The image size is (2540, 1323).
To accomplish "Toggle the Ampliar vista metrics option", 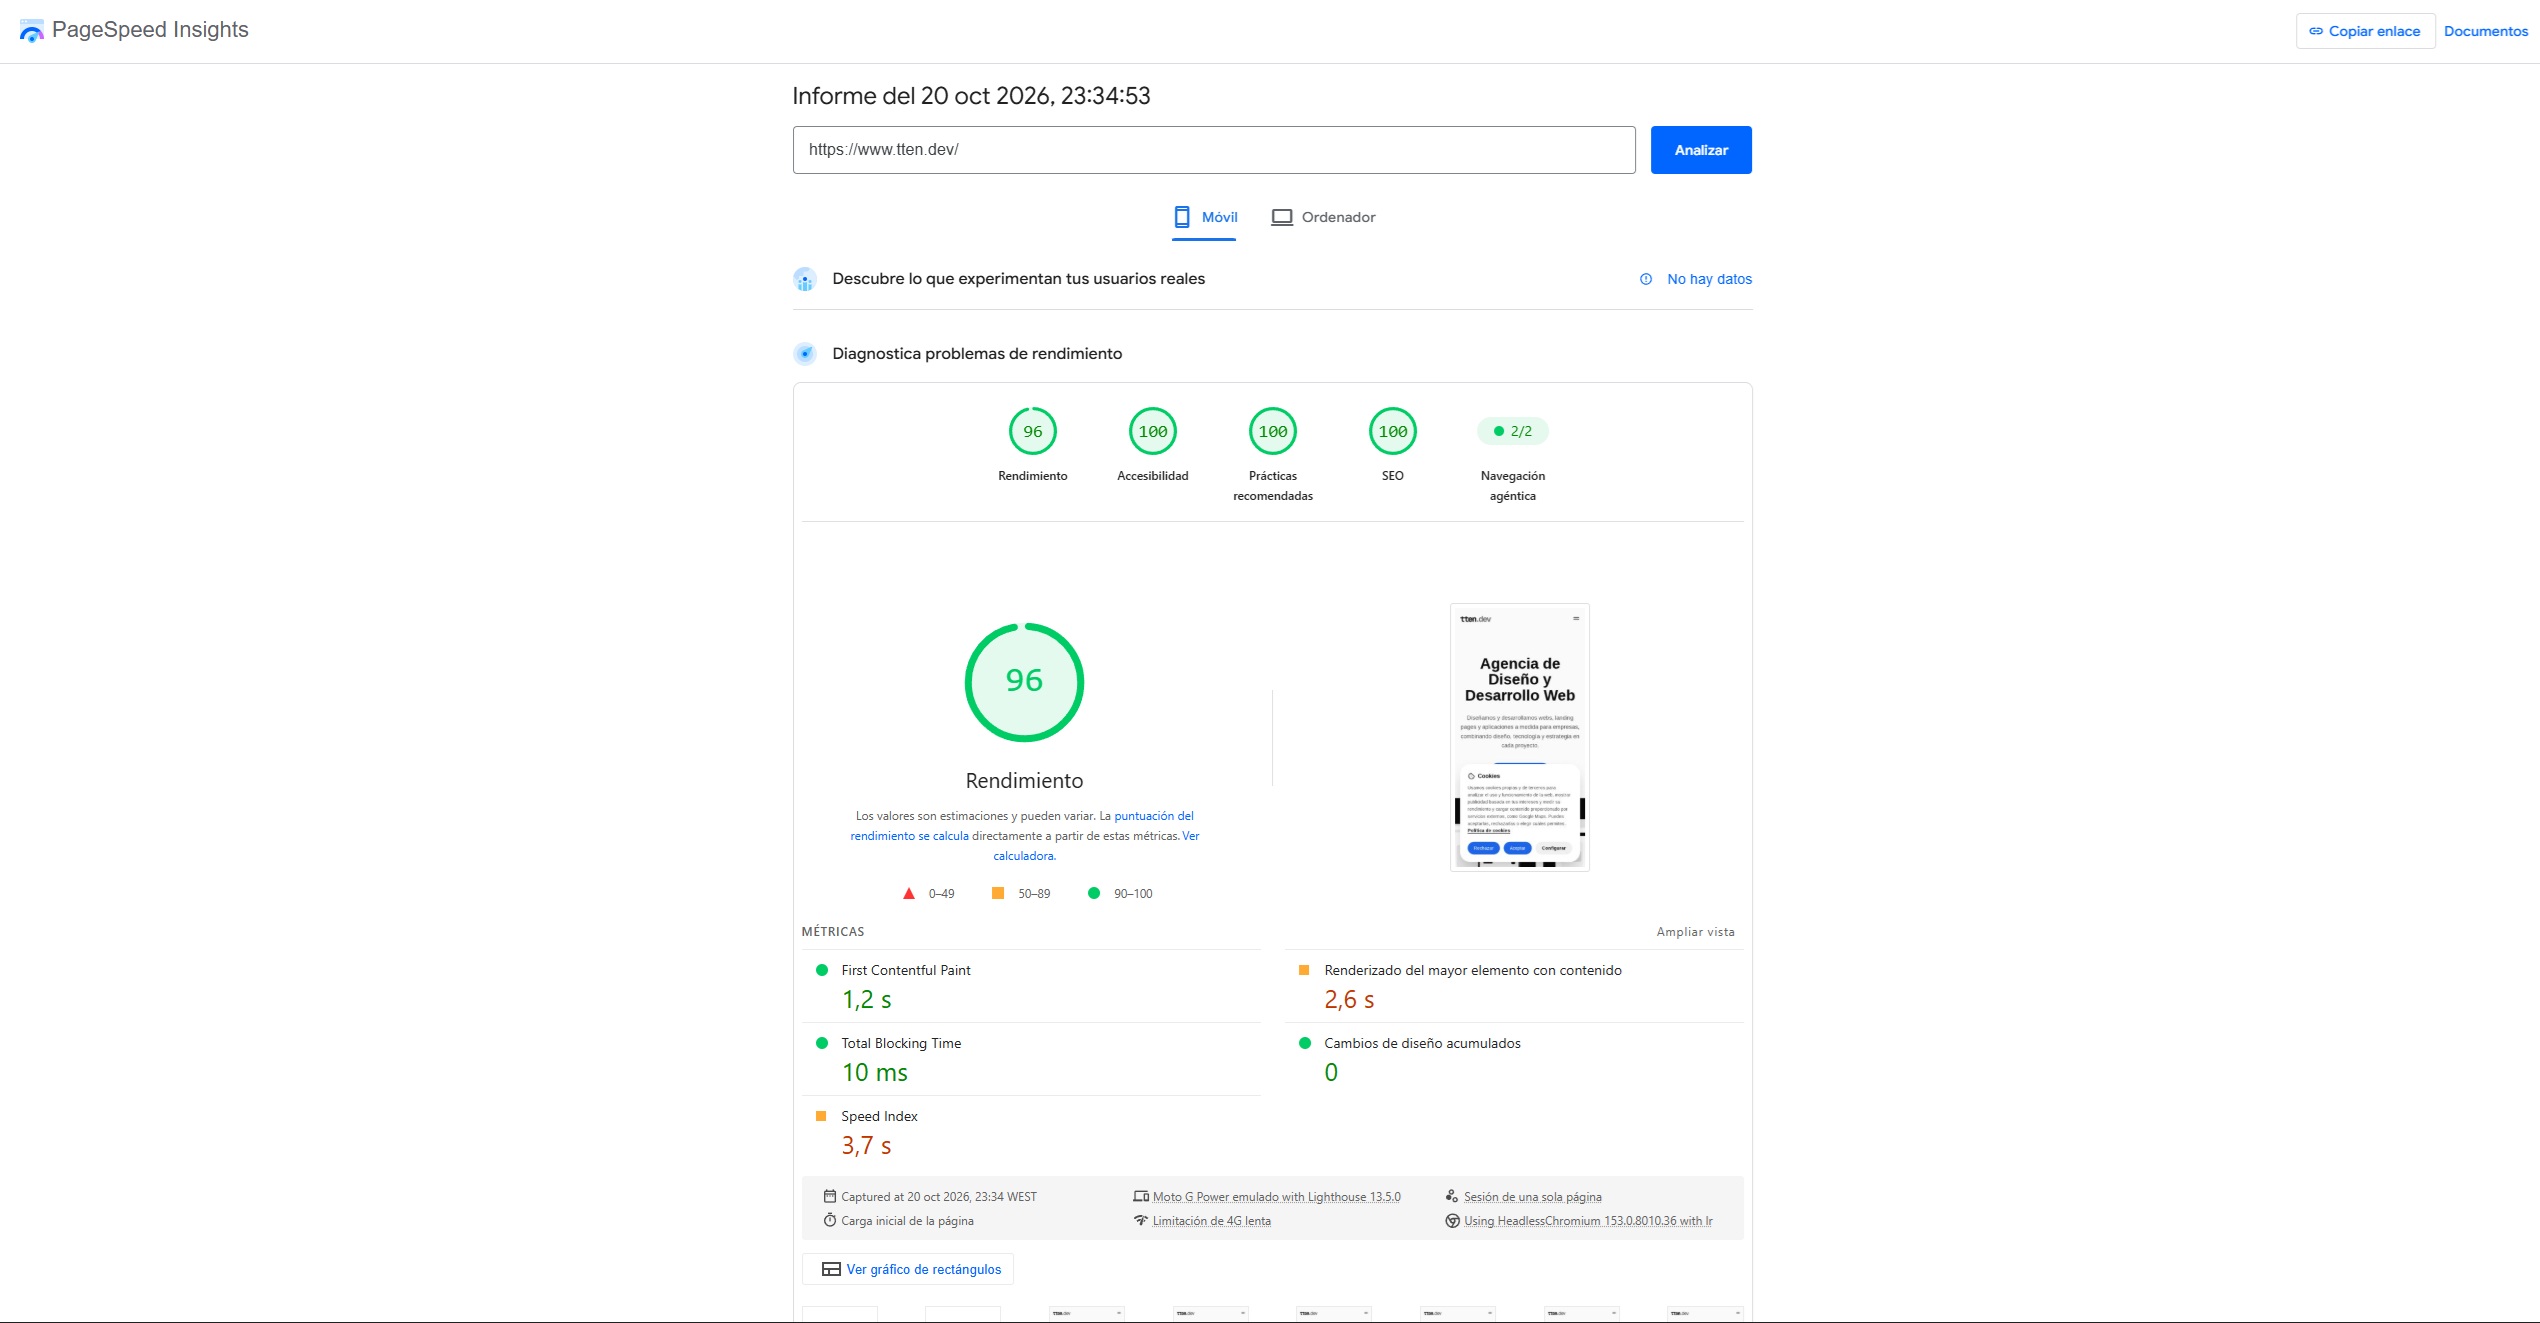I will pyautogui.click(x=1695, y=932).
